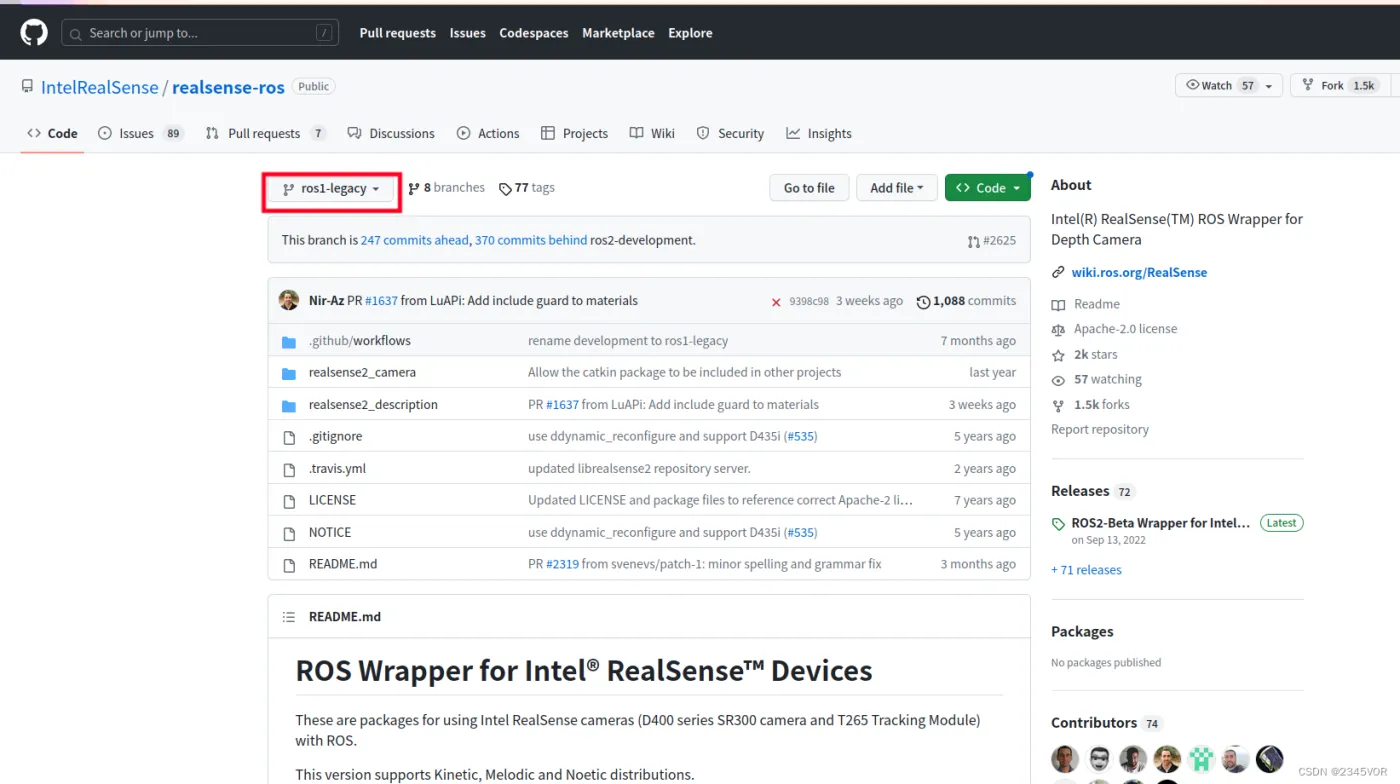Click the Go to file button
The height and width of the screenshot is (784, 1400).
click(x=809, y=188)
